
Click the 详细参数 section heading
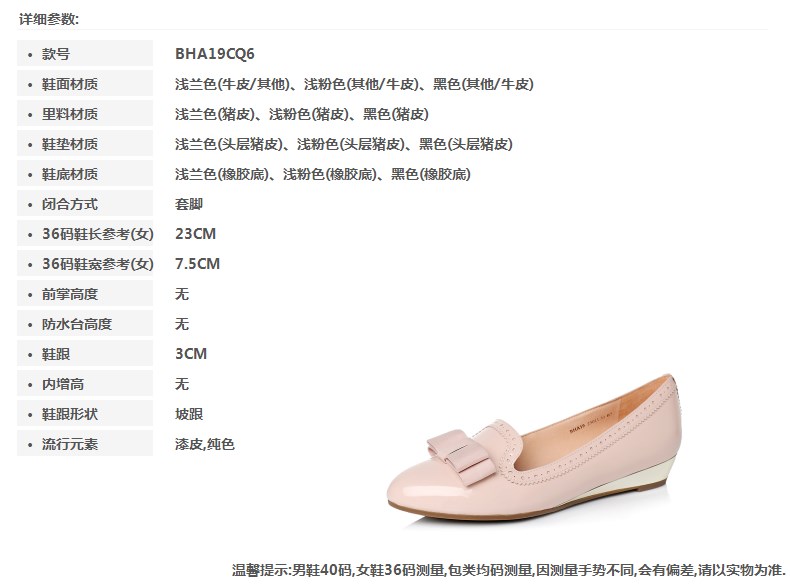coord(49,19)
